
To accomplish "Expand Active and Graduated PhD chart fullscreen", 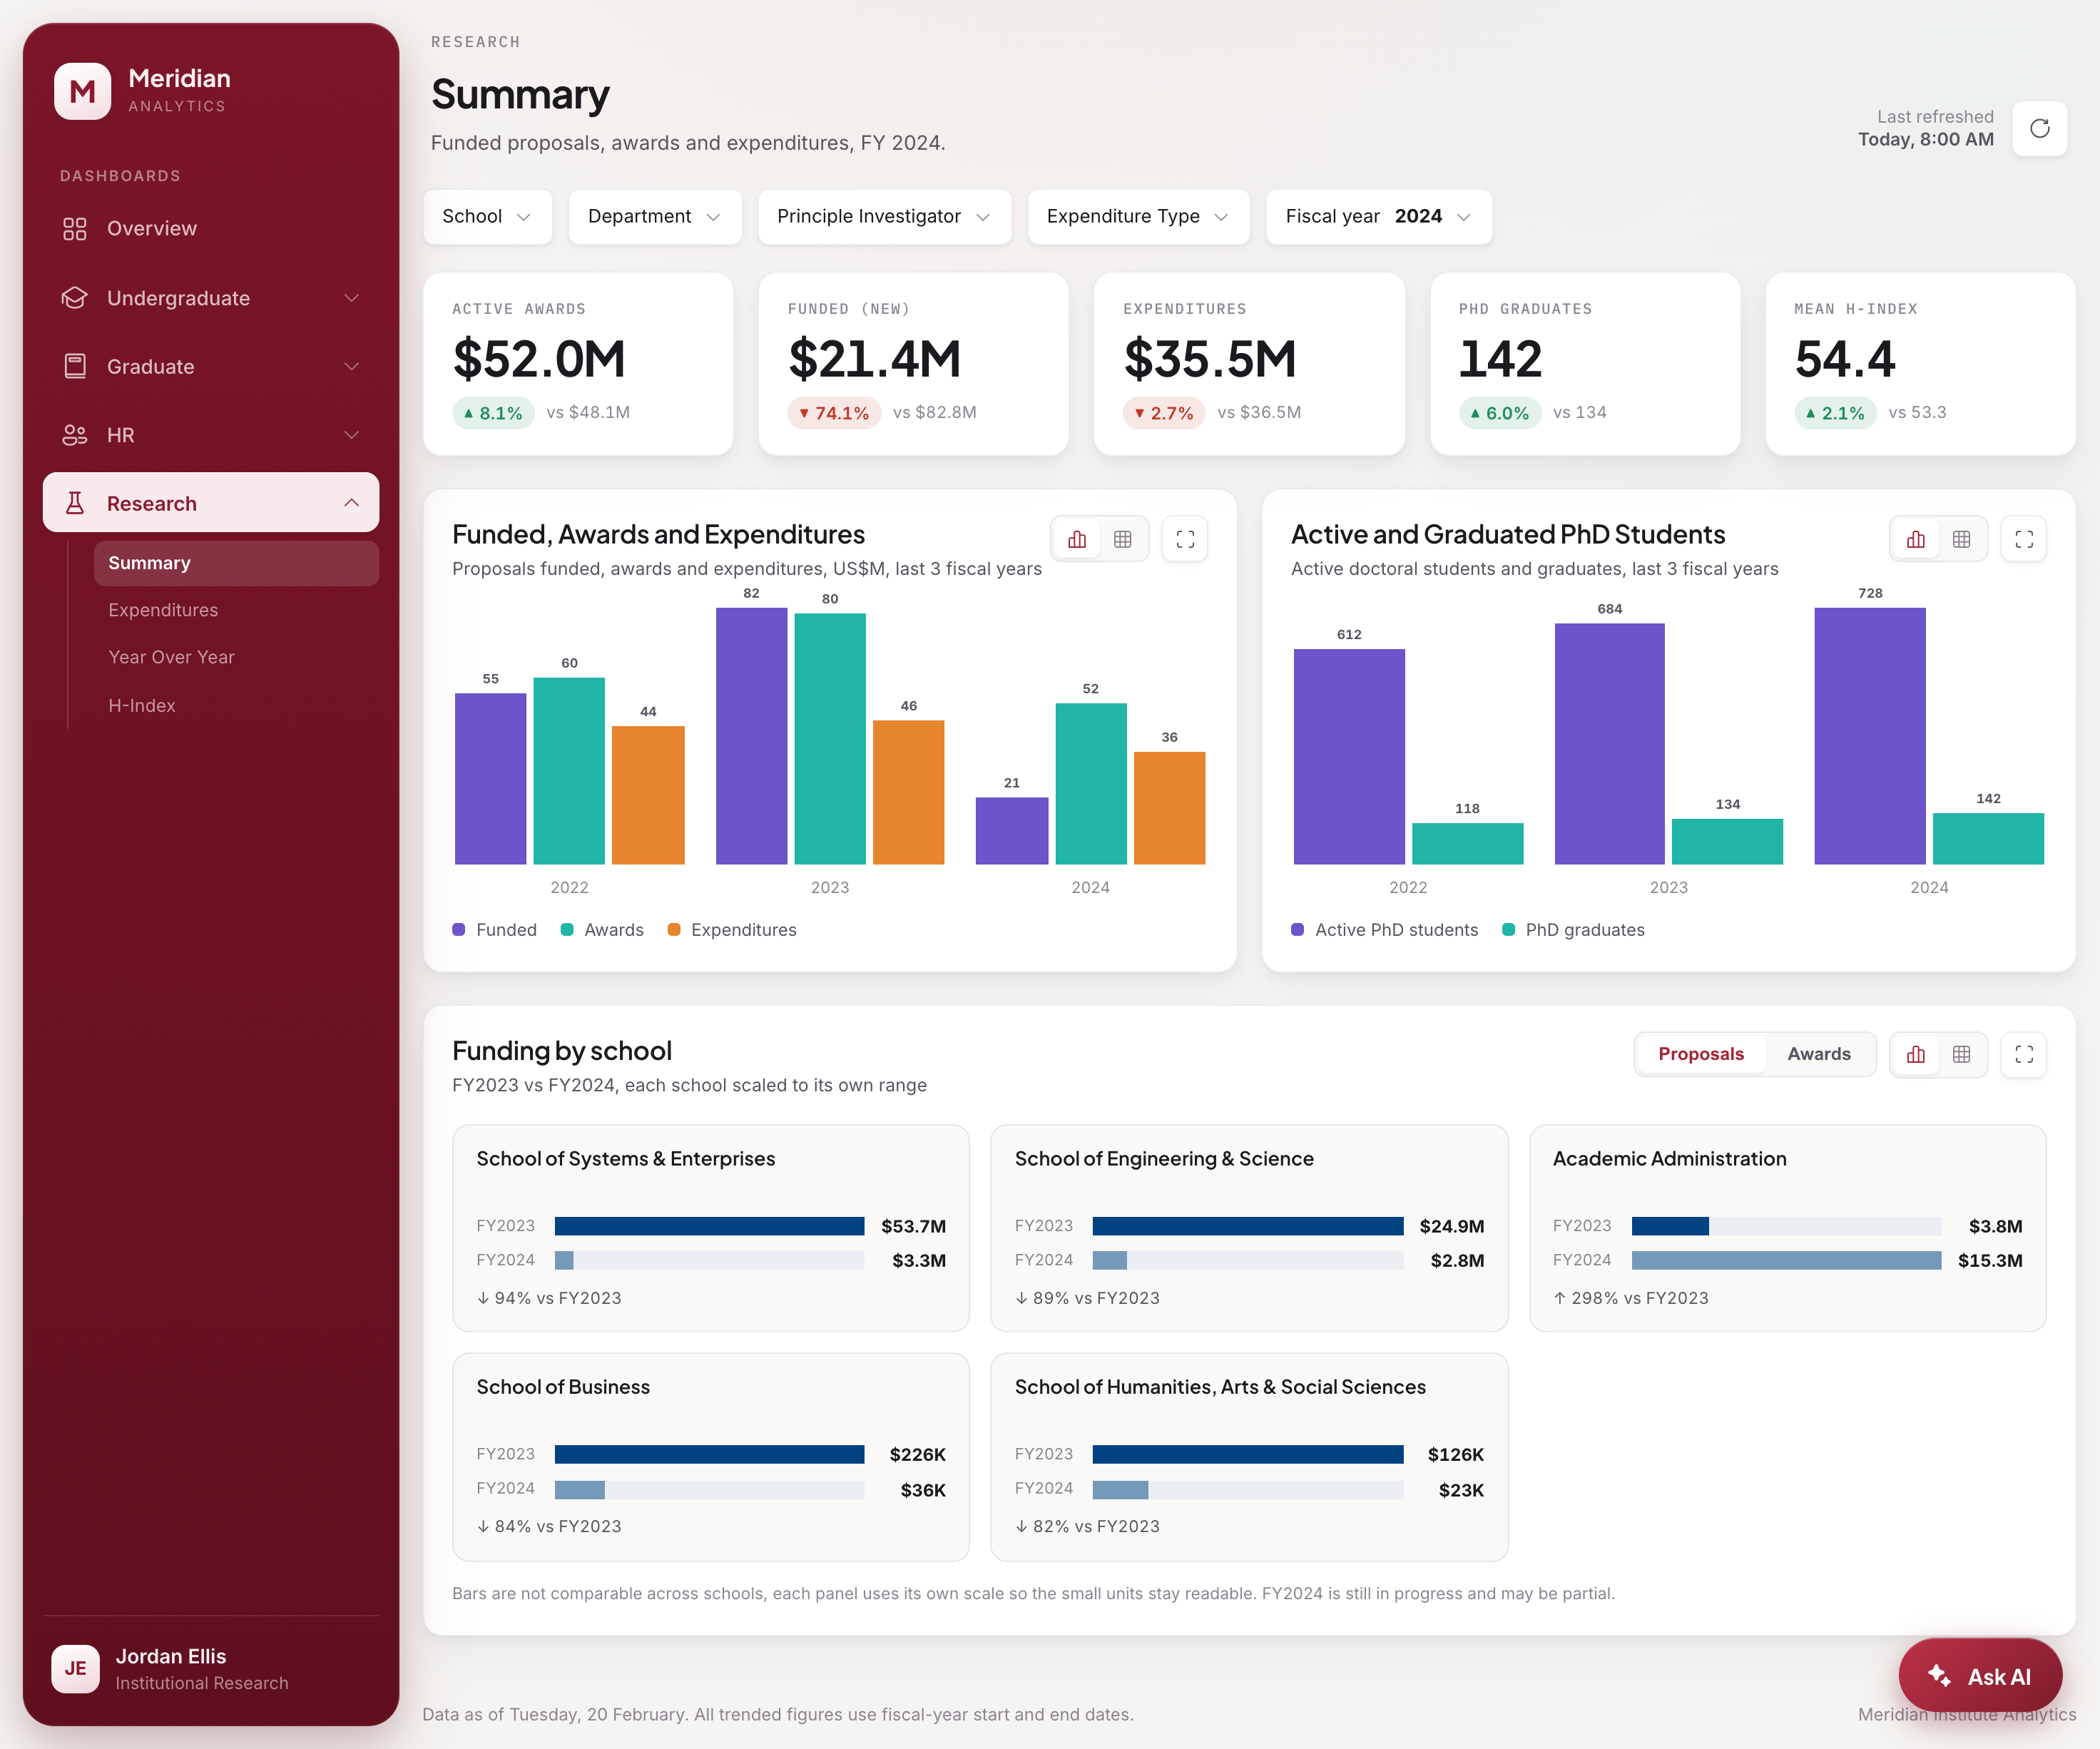I will click(x=2023, y=539).
